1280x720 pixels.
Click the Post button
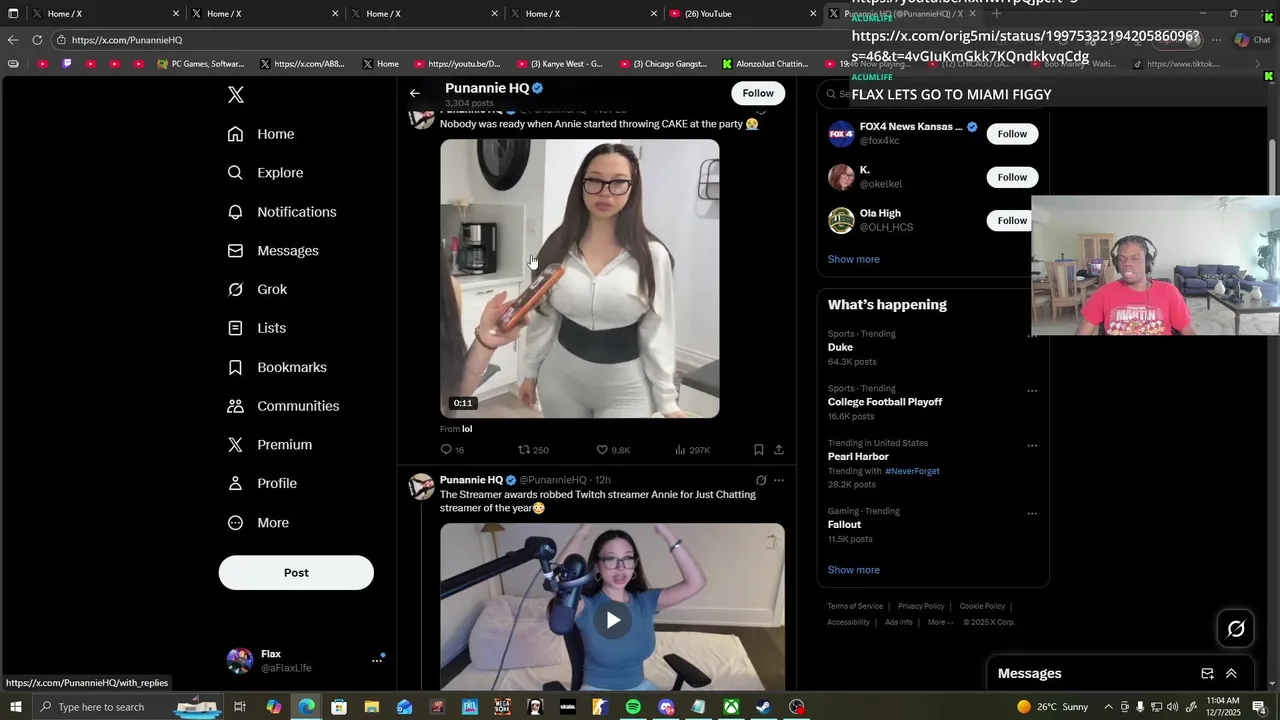click(296, 573)
